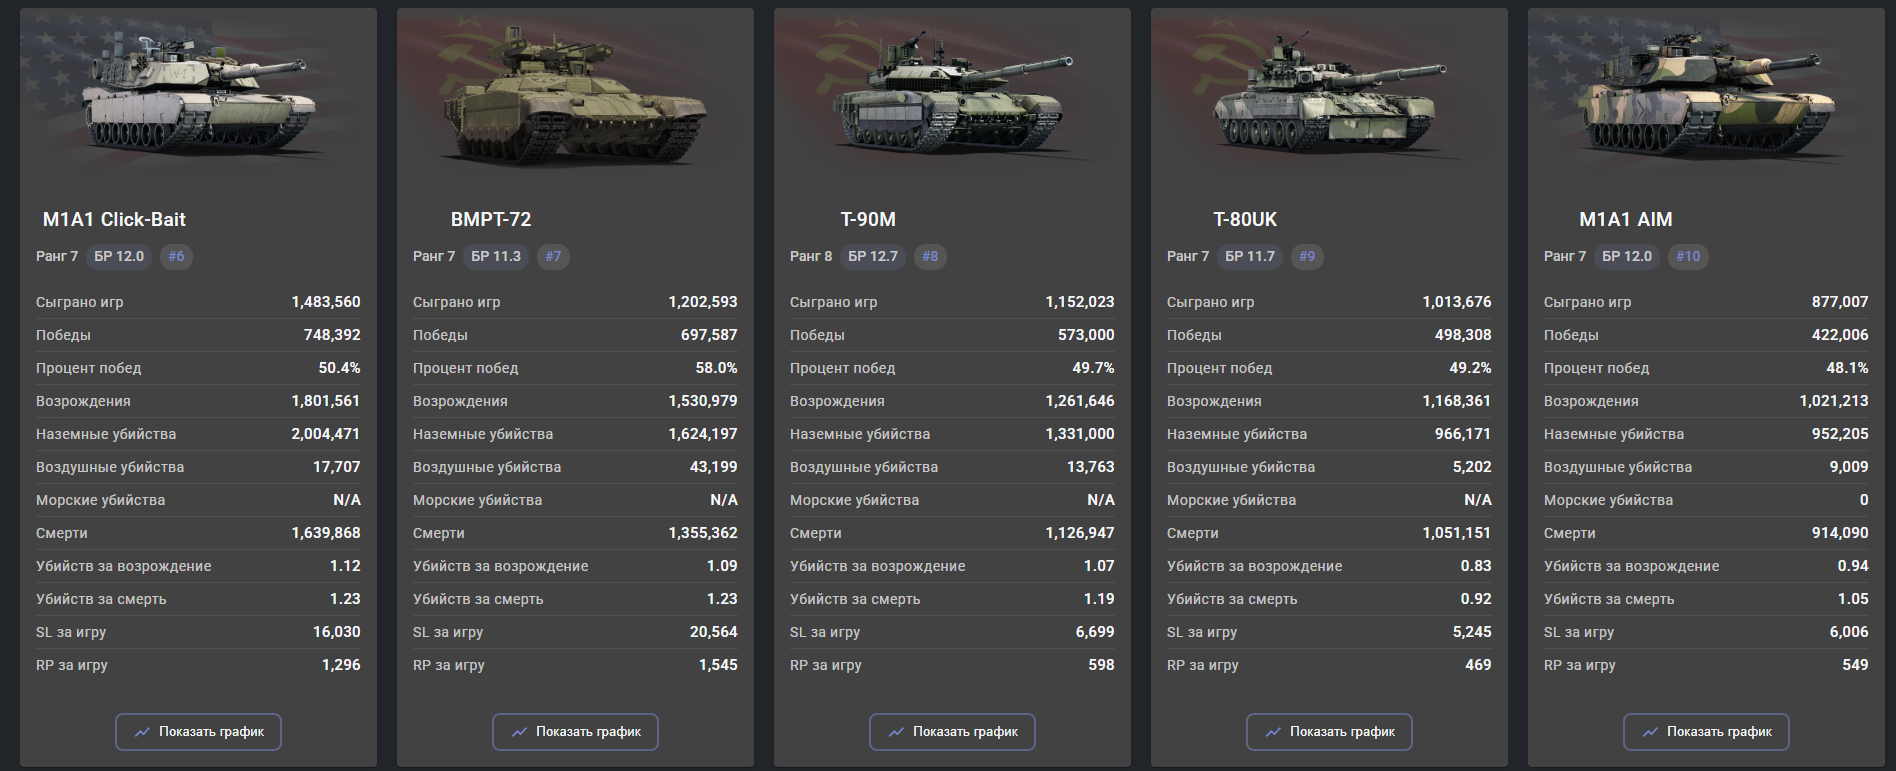Select the БР 11.3 rating badge
This screenshot has width=1896, height=771.
pos(496,256)
